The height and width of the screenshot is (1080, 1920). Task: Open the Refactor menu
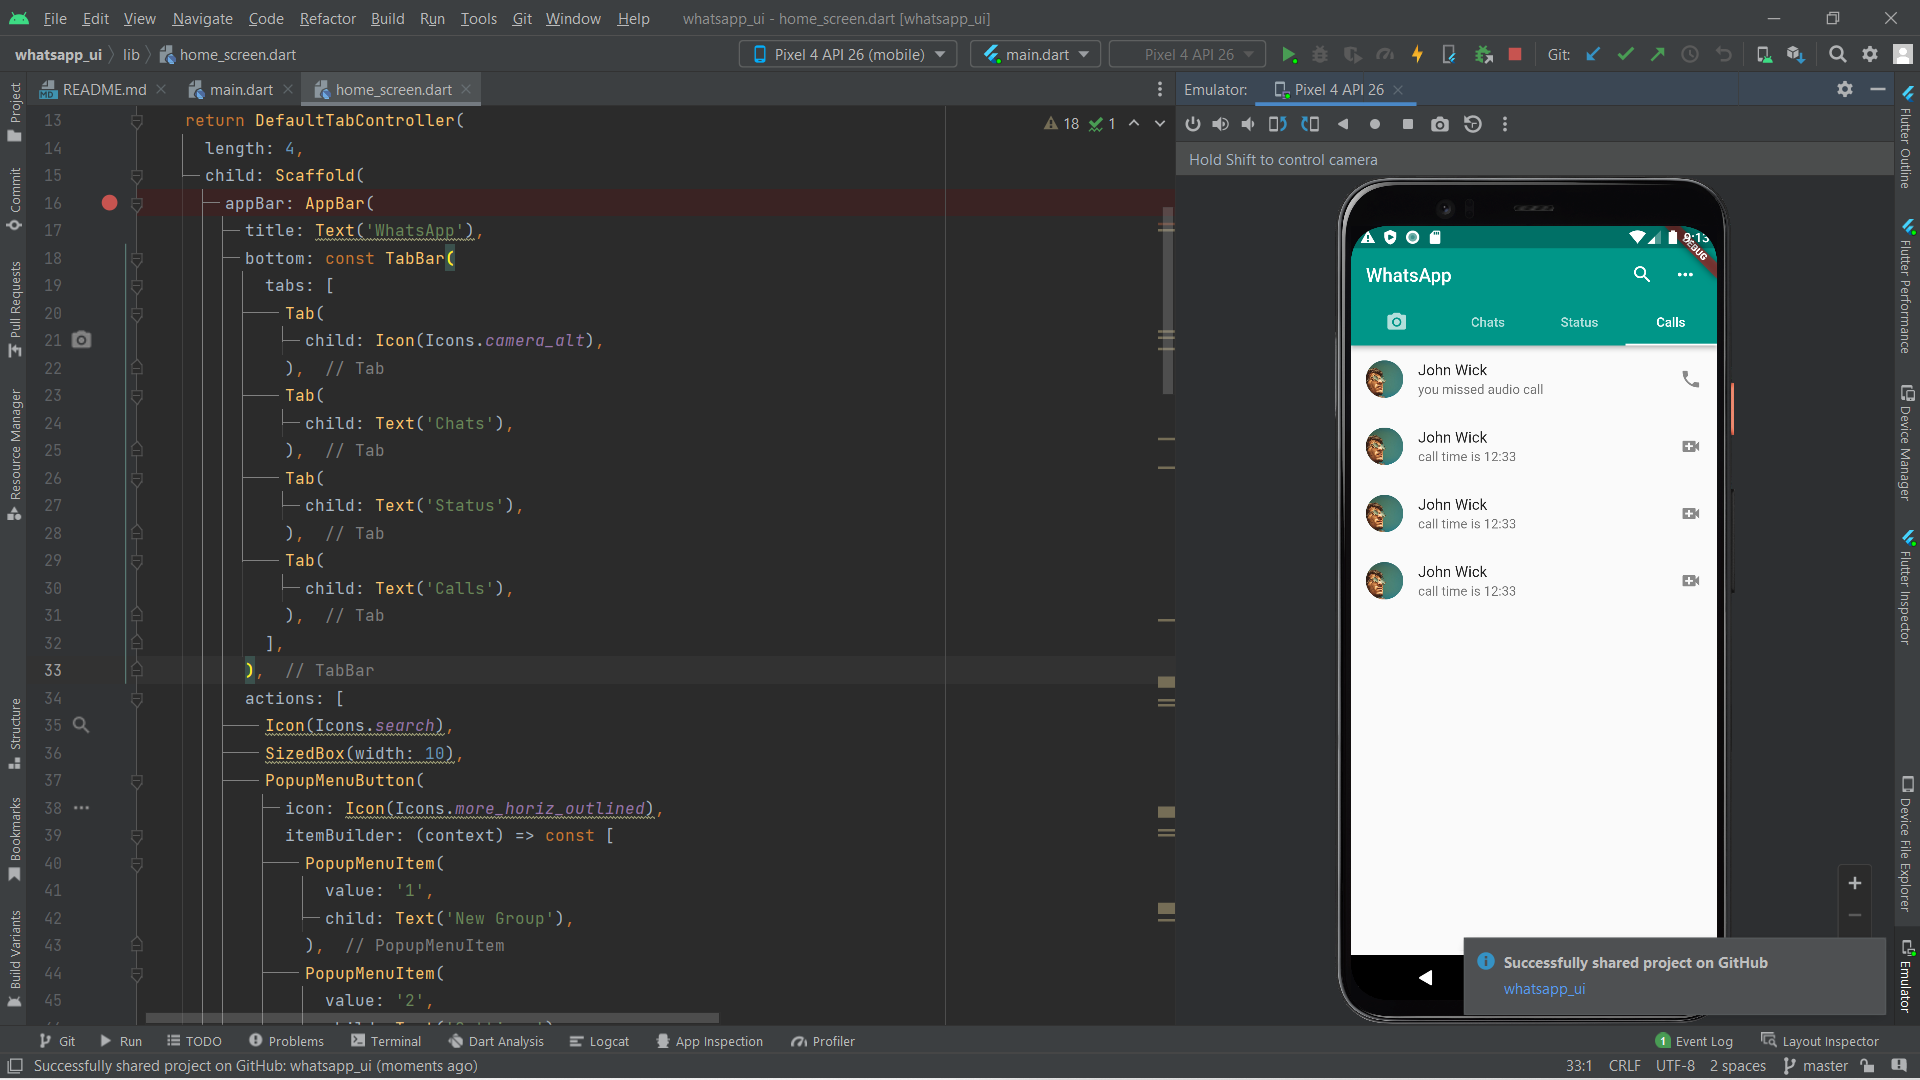click(x=327, y=19)
